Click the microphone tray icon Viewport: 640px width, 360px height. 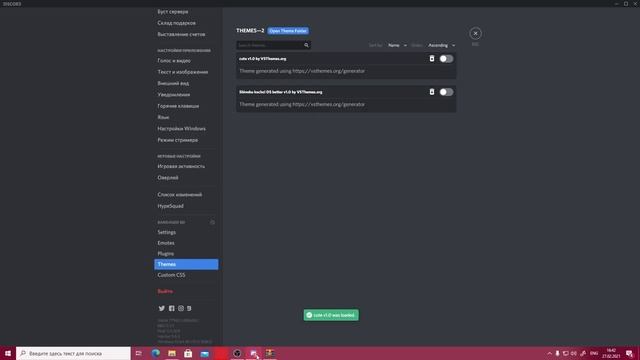(x=557, y=353)
